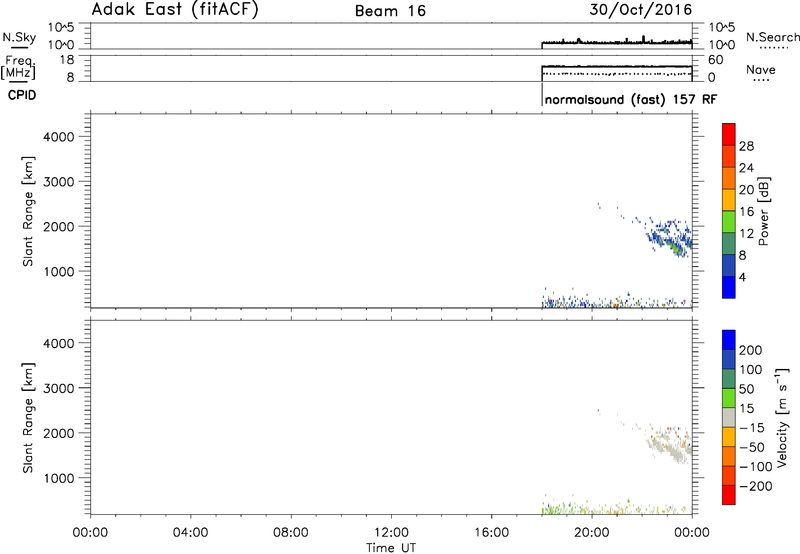Click the 'Nave' legend label
The image size is (800, 554).
760,69
